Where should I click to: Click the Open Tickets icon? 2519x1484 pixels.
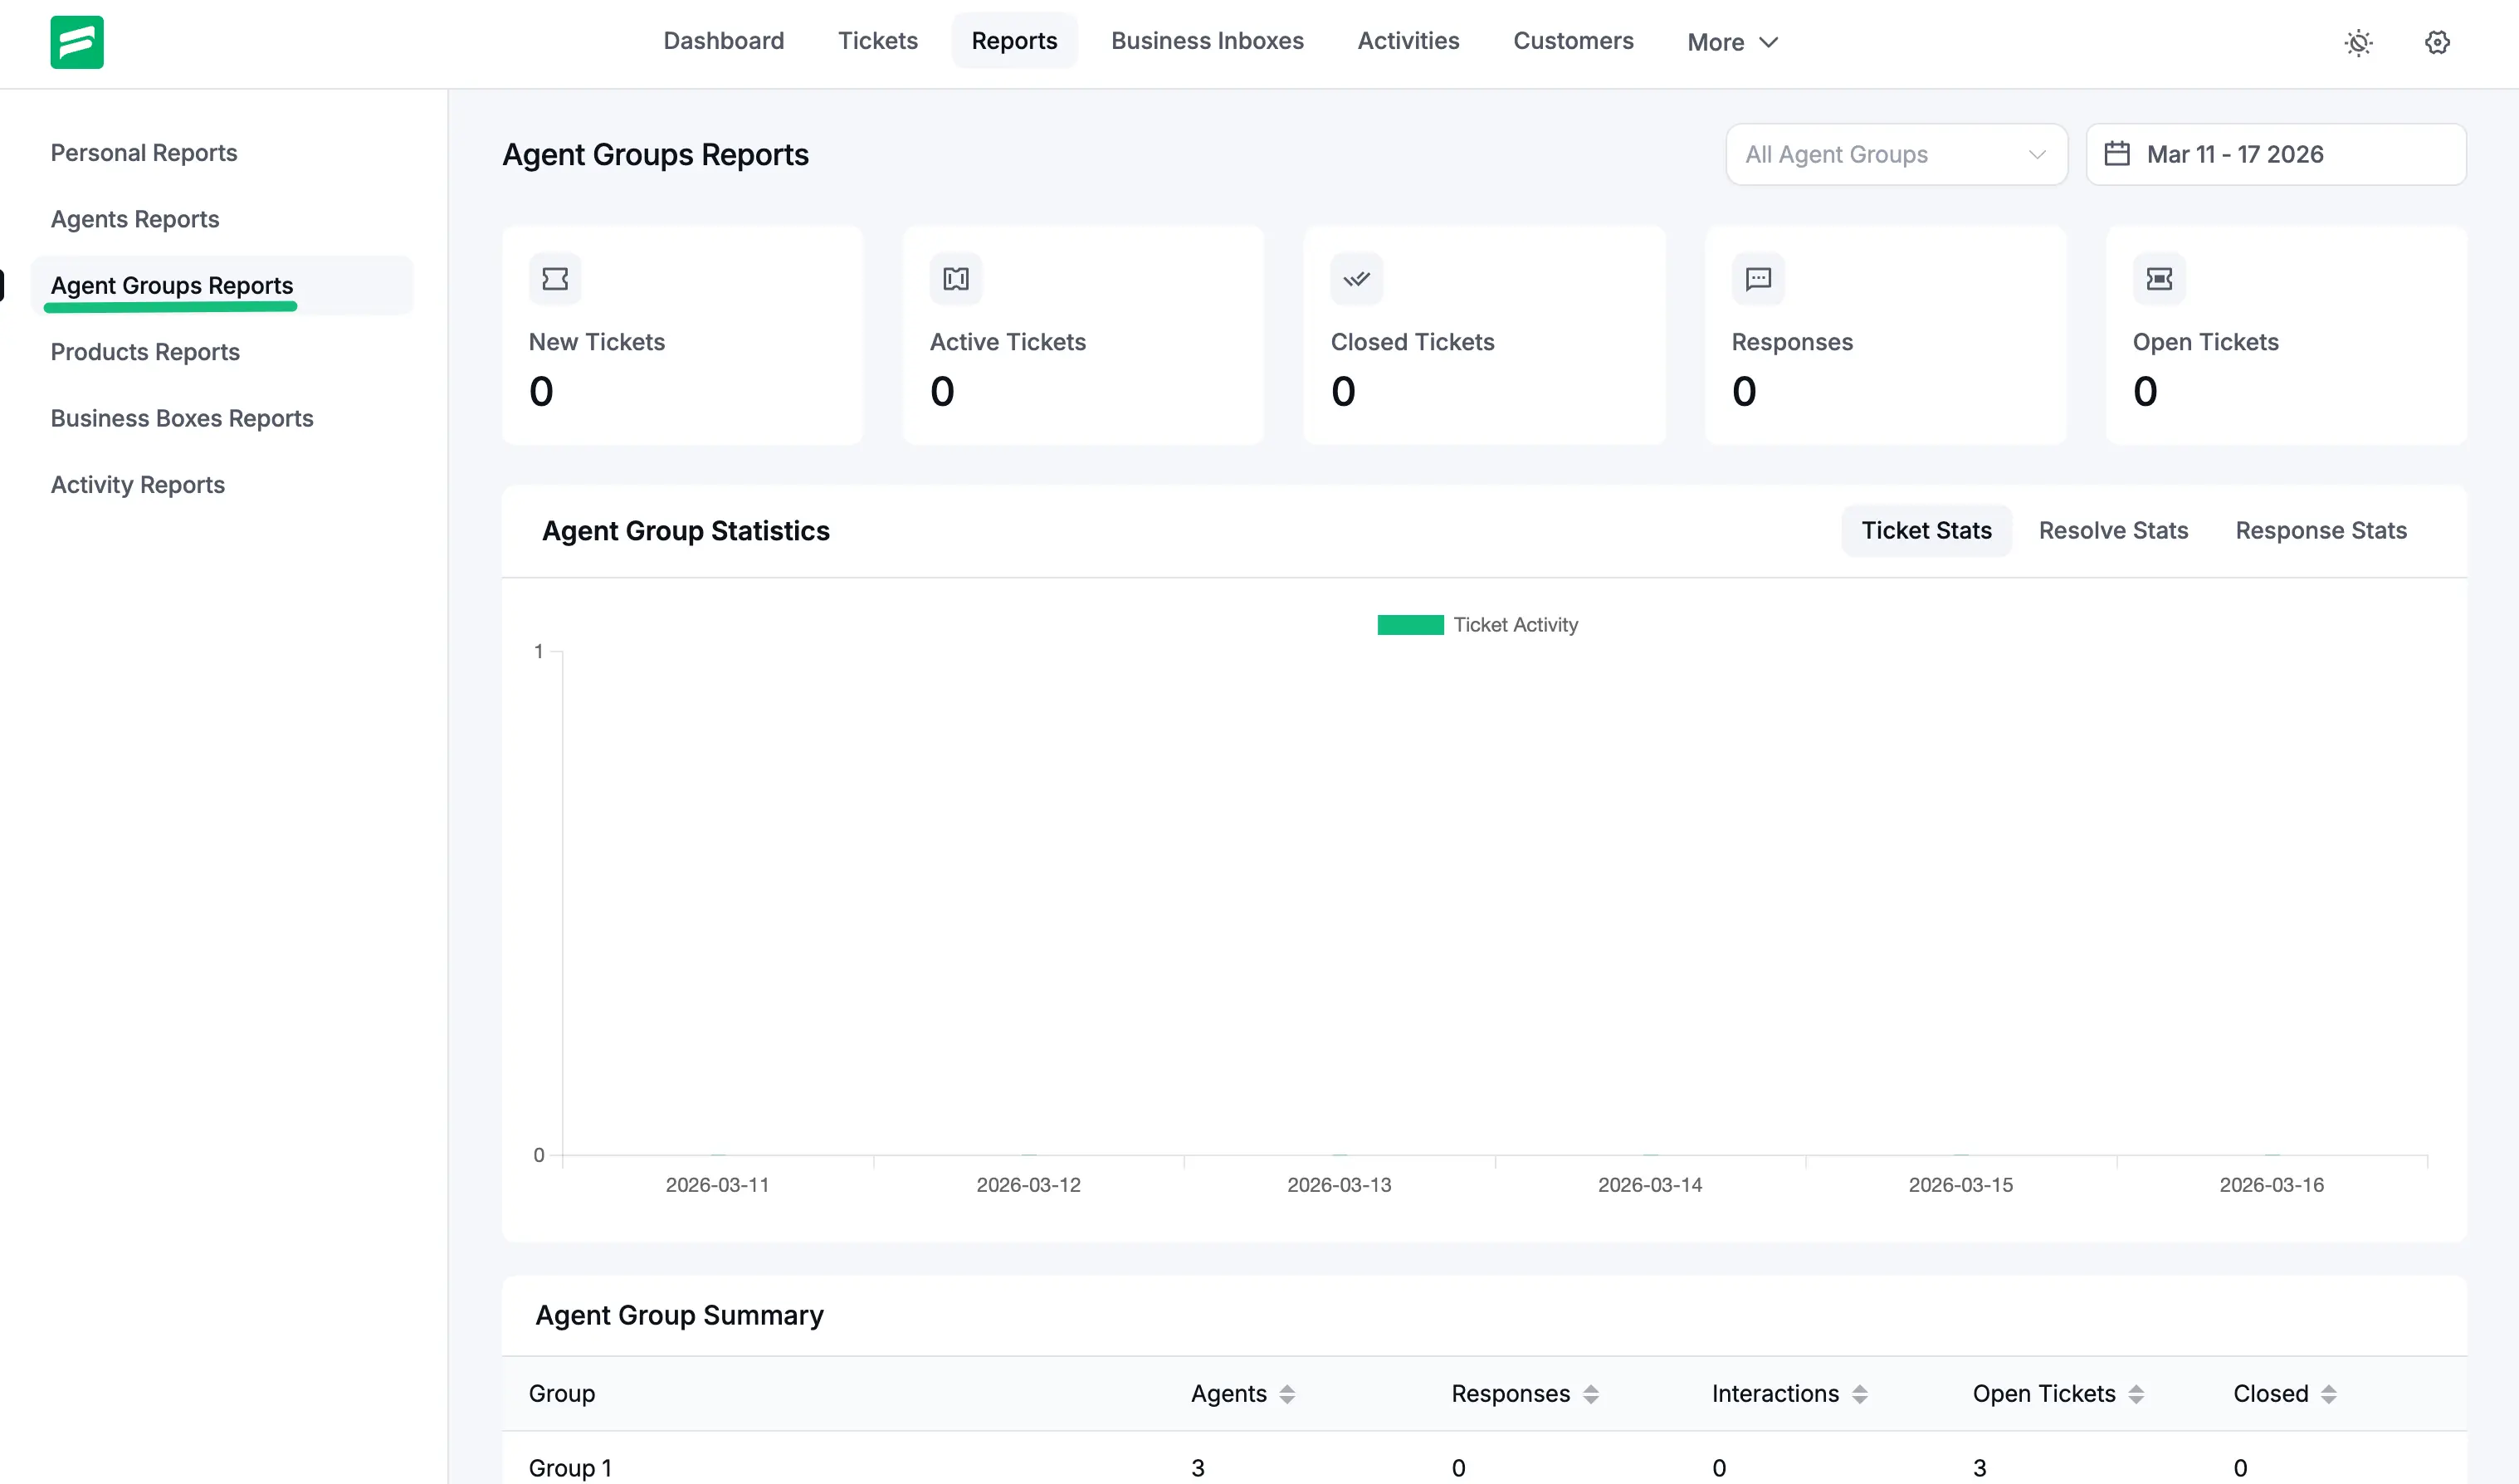tap(2158, 279)
